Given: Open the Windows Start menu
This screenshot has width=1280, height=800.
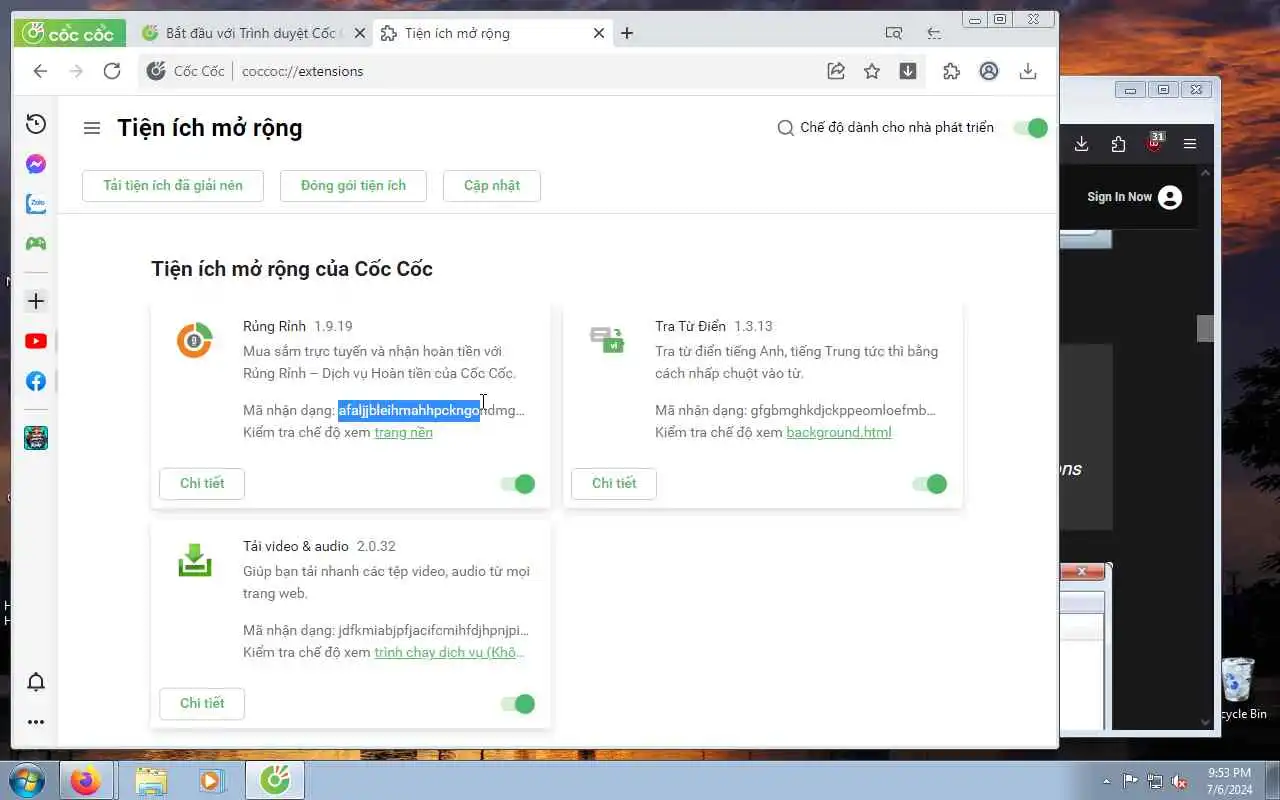Looking at the screenshot, I should point(27,780).
